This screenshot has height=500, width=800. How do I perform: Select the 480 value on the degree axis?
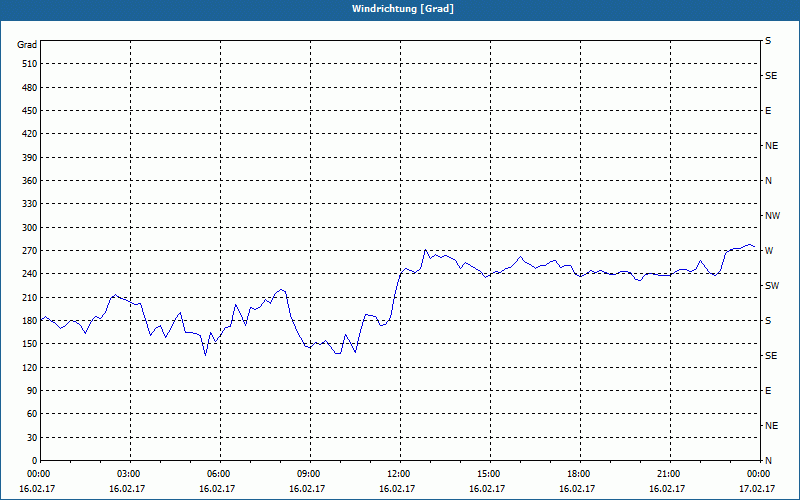point(30,88)
